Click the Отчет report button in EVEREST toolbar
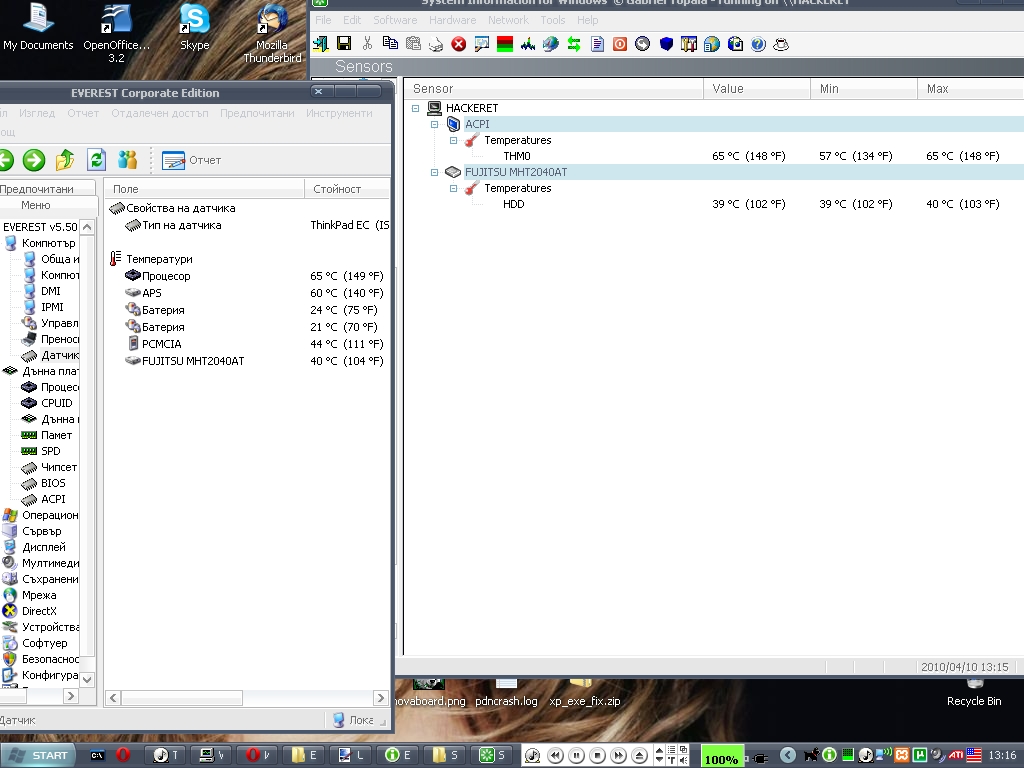 pyautogui.click(x=192, y=160)
